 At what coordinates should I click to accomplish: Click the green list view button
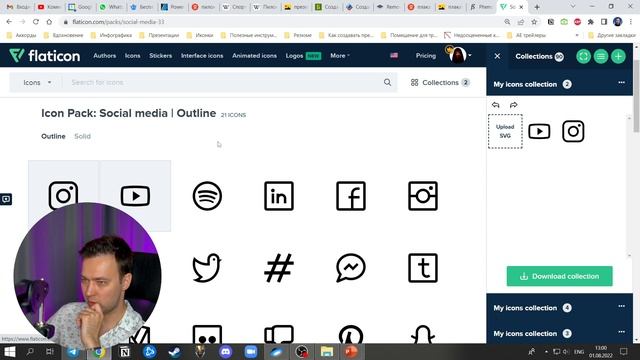[x=601, y=56]
